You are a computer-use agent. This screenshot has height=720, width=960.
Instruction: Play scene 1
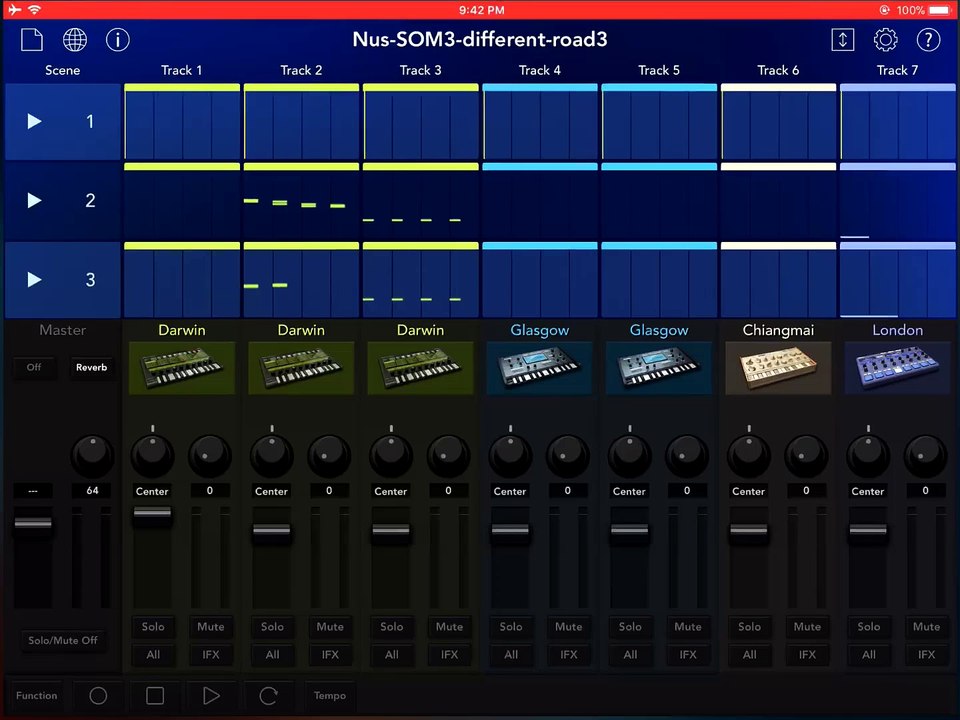(x=35, y=121)
